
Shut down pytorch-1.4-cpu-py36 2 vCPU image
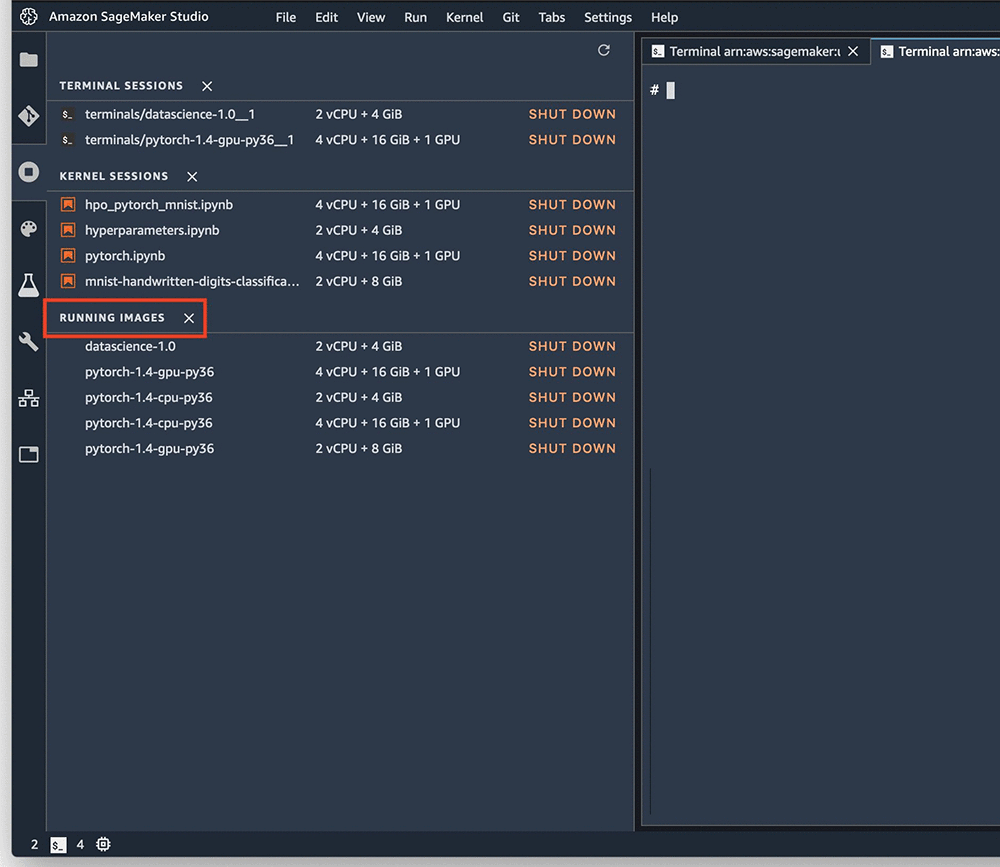click(x=572, y=397)
